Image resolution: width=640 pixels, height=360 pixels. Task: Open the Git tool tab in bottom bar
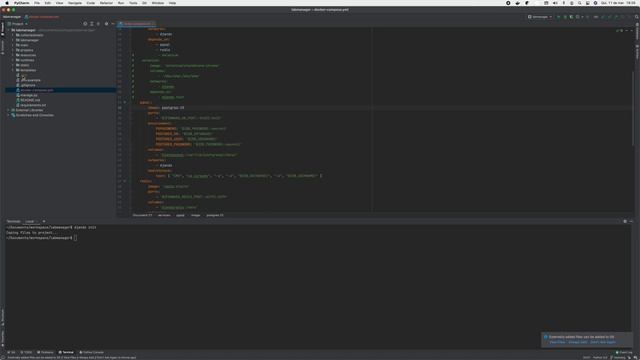pyautogui.click(x=11, y=352)
